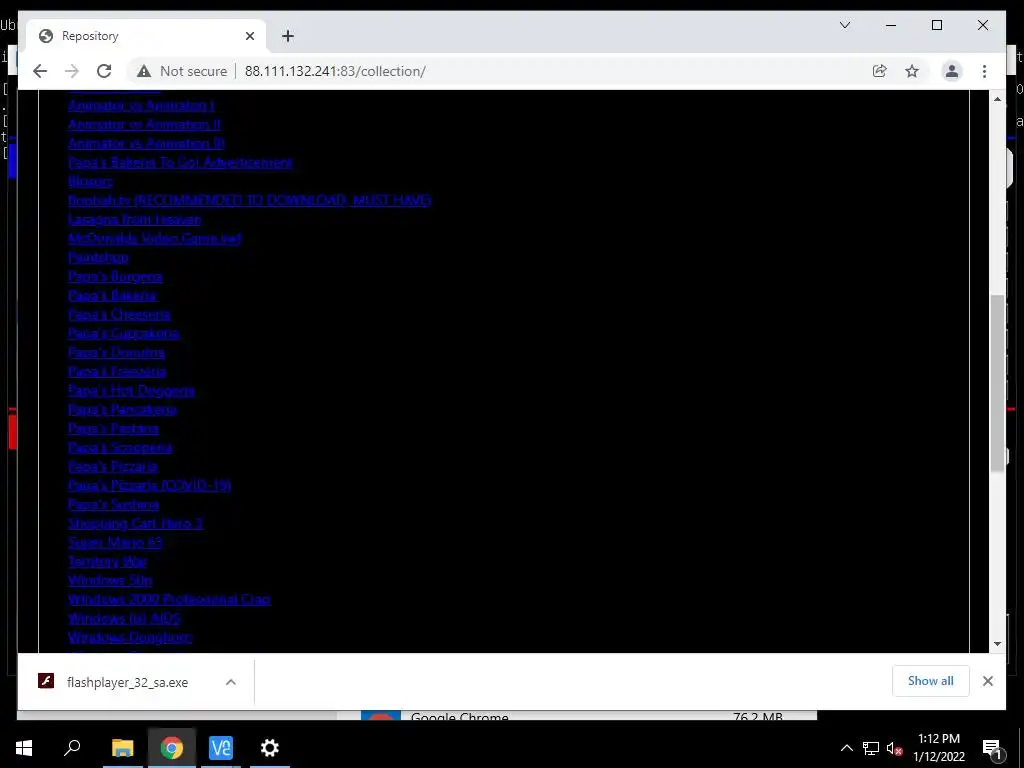
Task: Open the tab search dropdown arrow
Action: point(844,25)
